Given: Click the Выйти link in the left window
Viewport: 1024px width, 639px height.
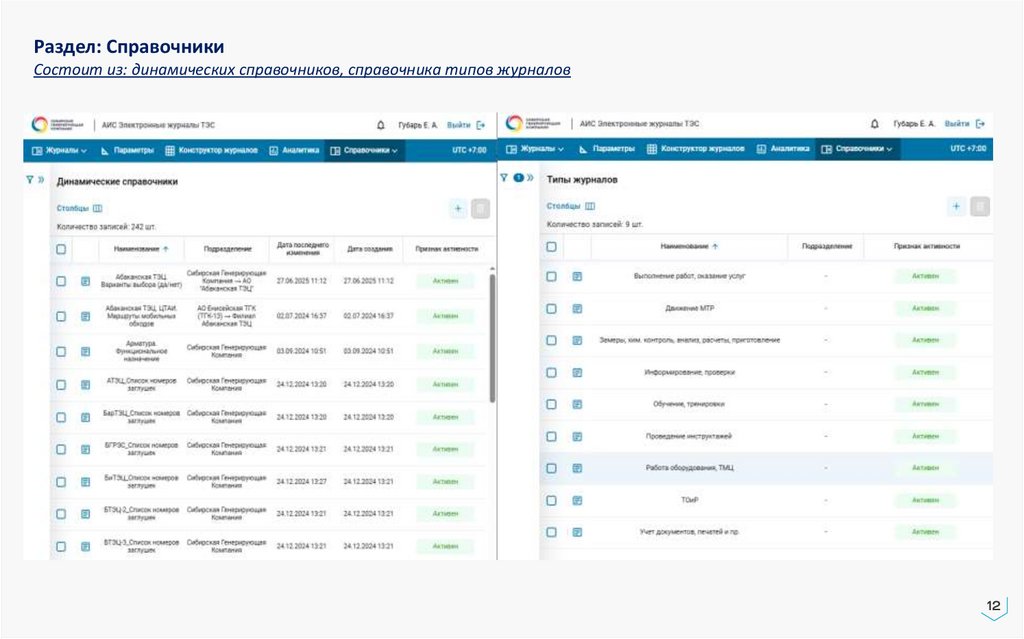Looking at the screenshot, I should [x=458, y=125].
